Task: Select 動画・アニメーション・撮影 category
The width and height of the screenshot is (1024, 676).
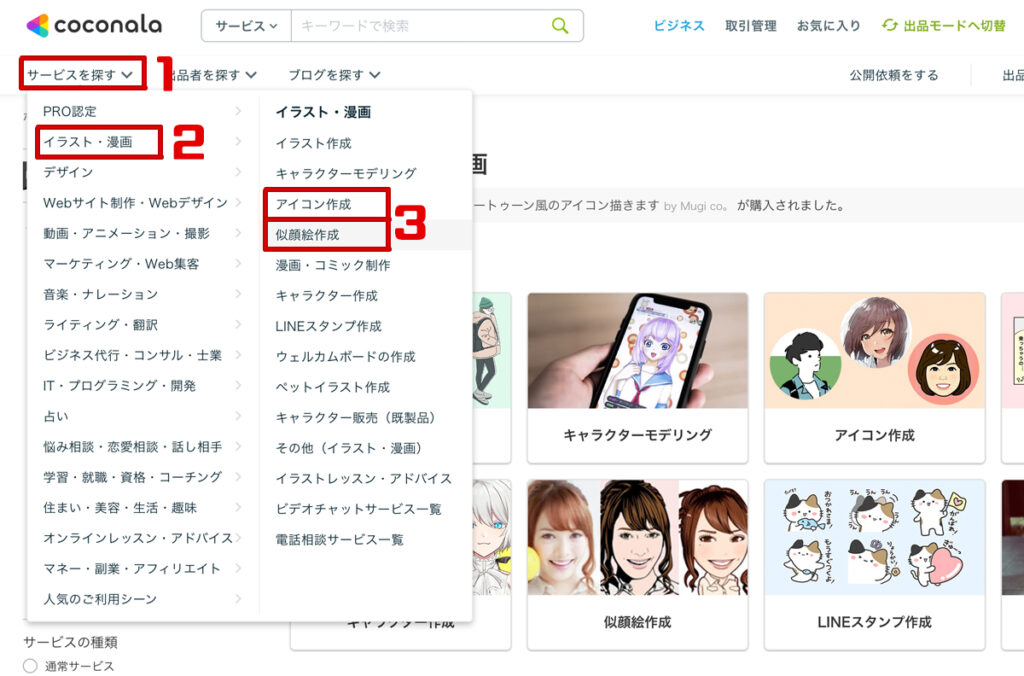Action: pyautogui.click(x=126, y=233)
